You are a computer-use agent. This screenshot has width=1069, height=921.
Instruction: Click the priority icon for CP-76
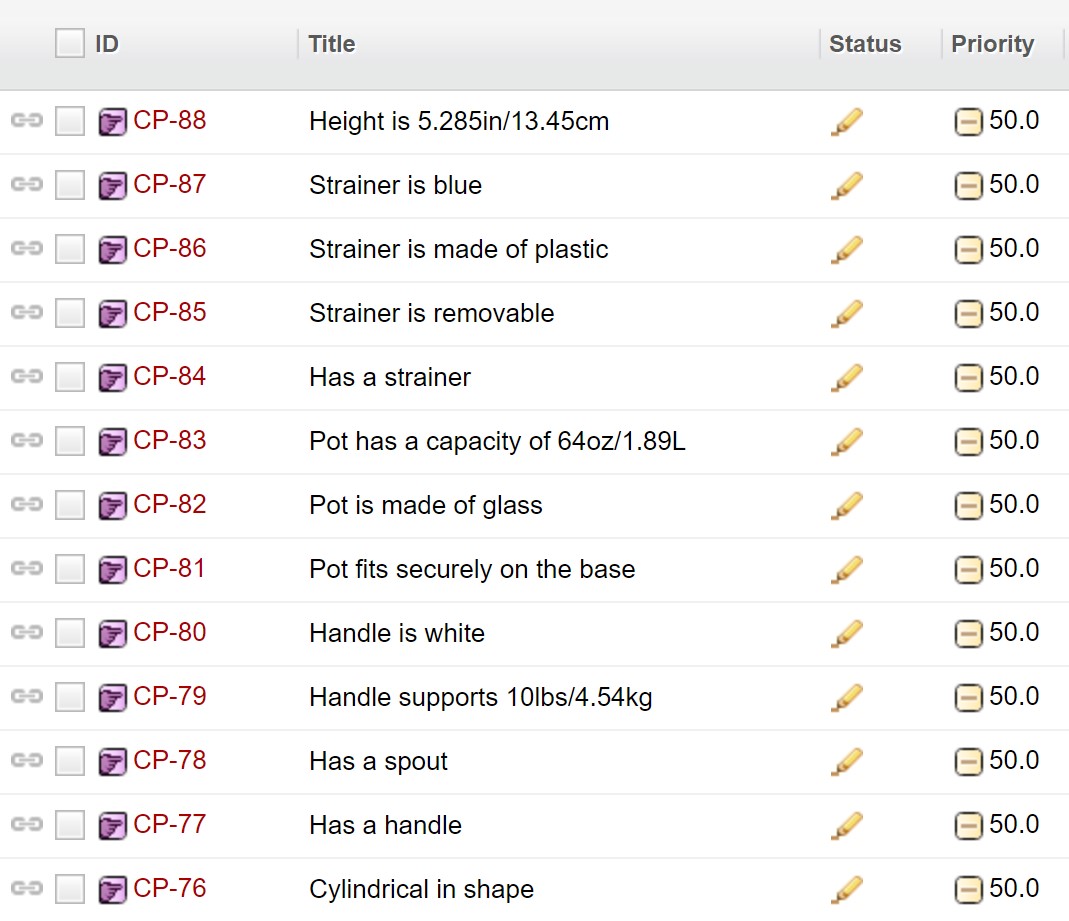tap(968, 890)
